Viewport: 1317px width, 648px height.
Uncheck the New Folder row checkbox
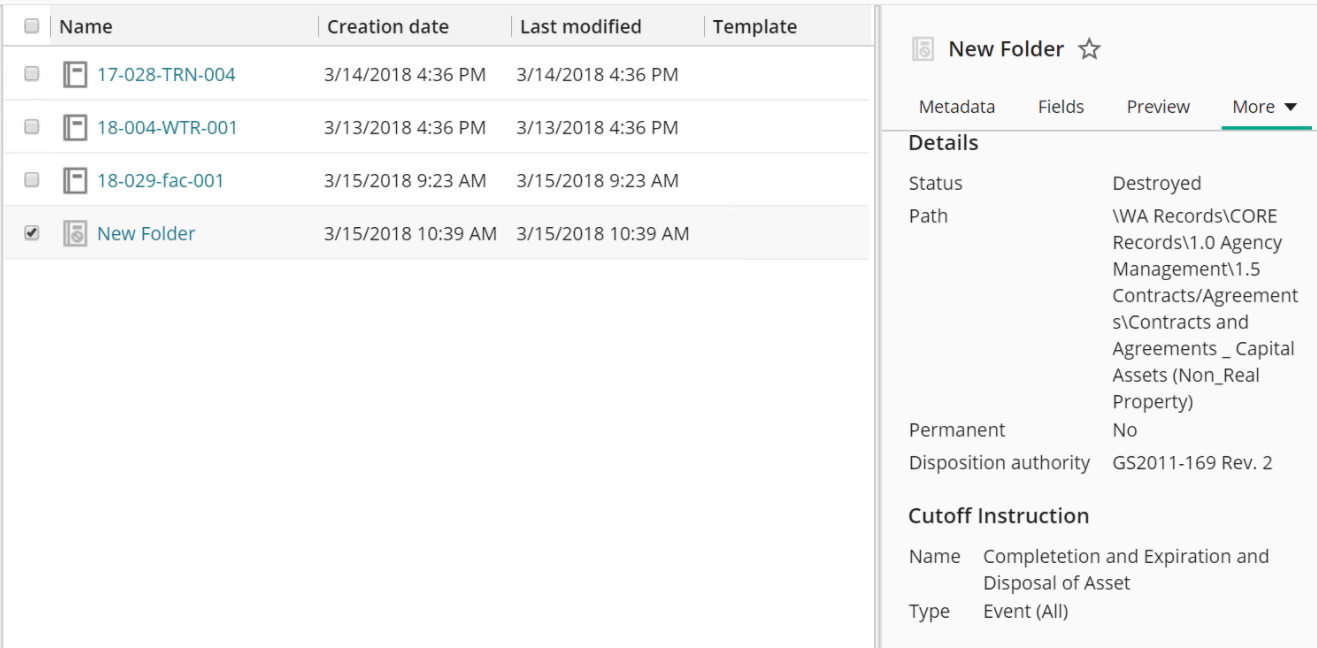31,233
